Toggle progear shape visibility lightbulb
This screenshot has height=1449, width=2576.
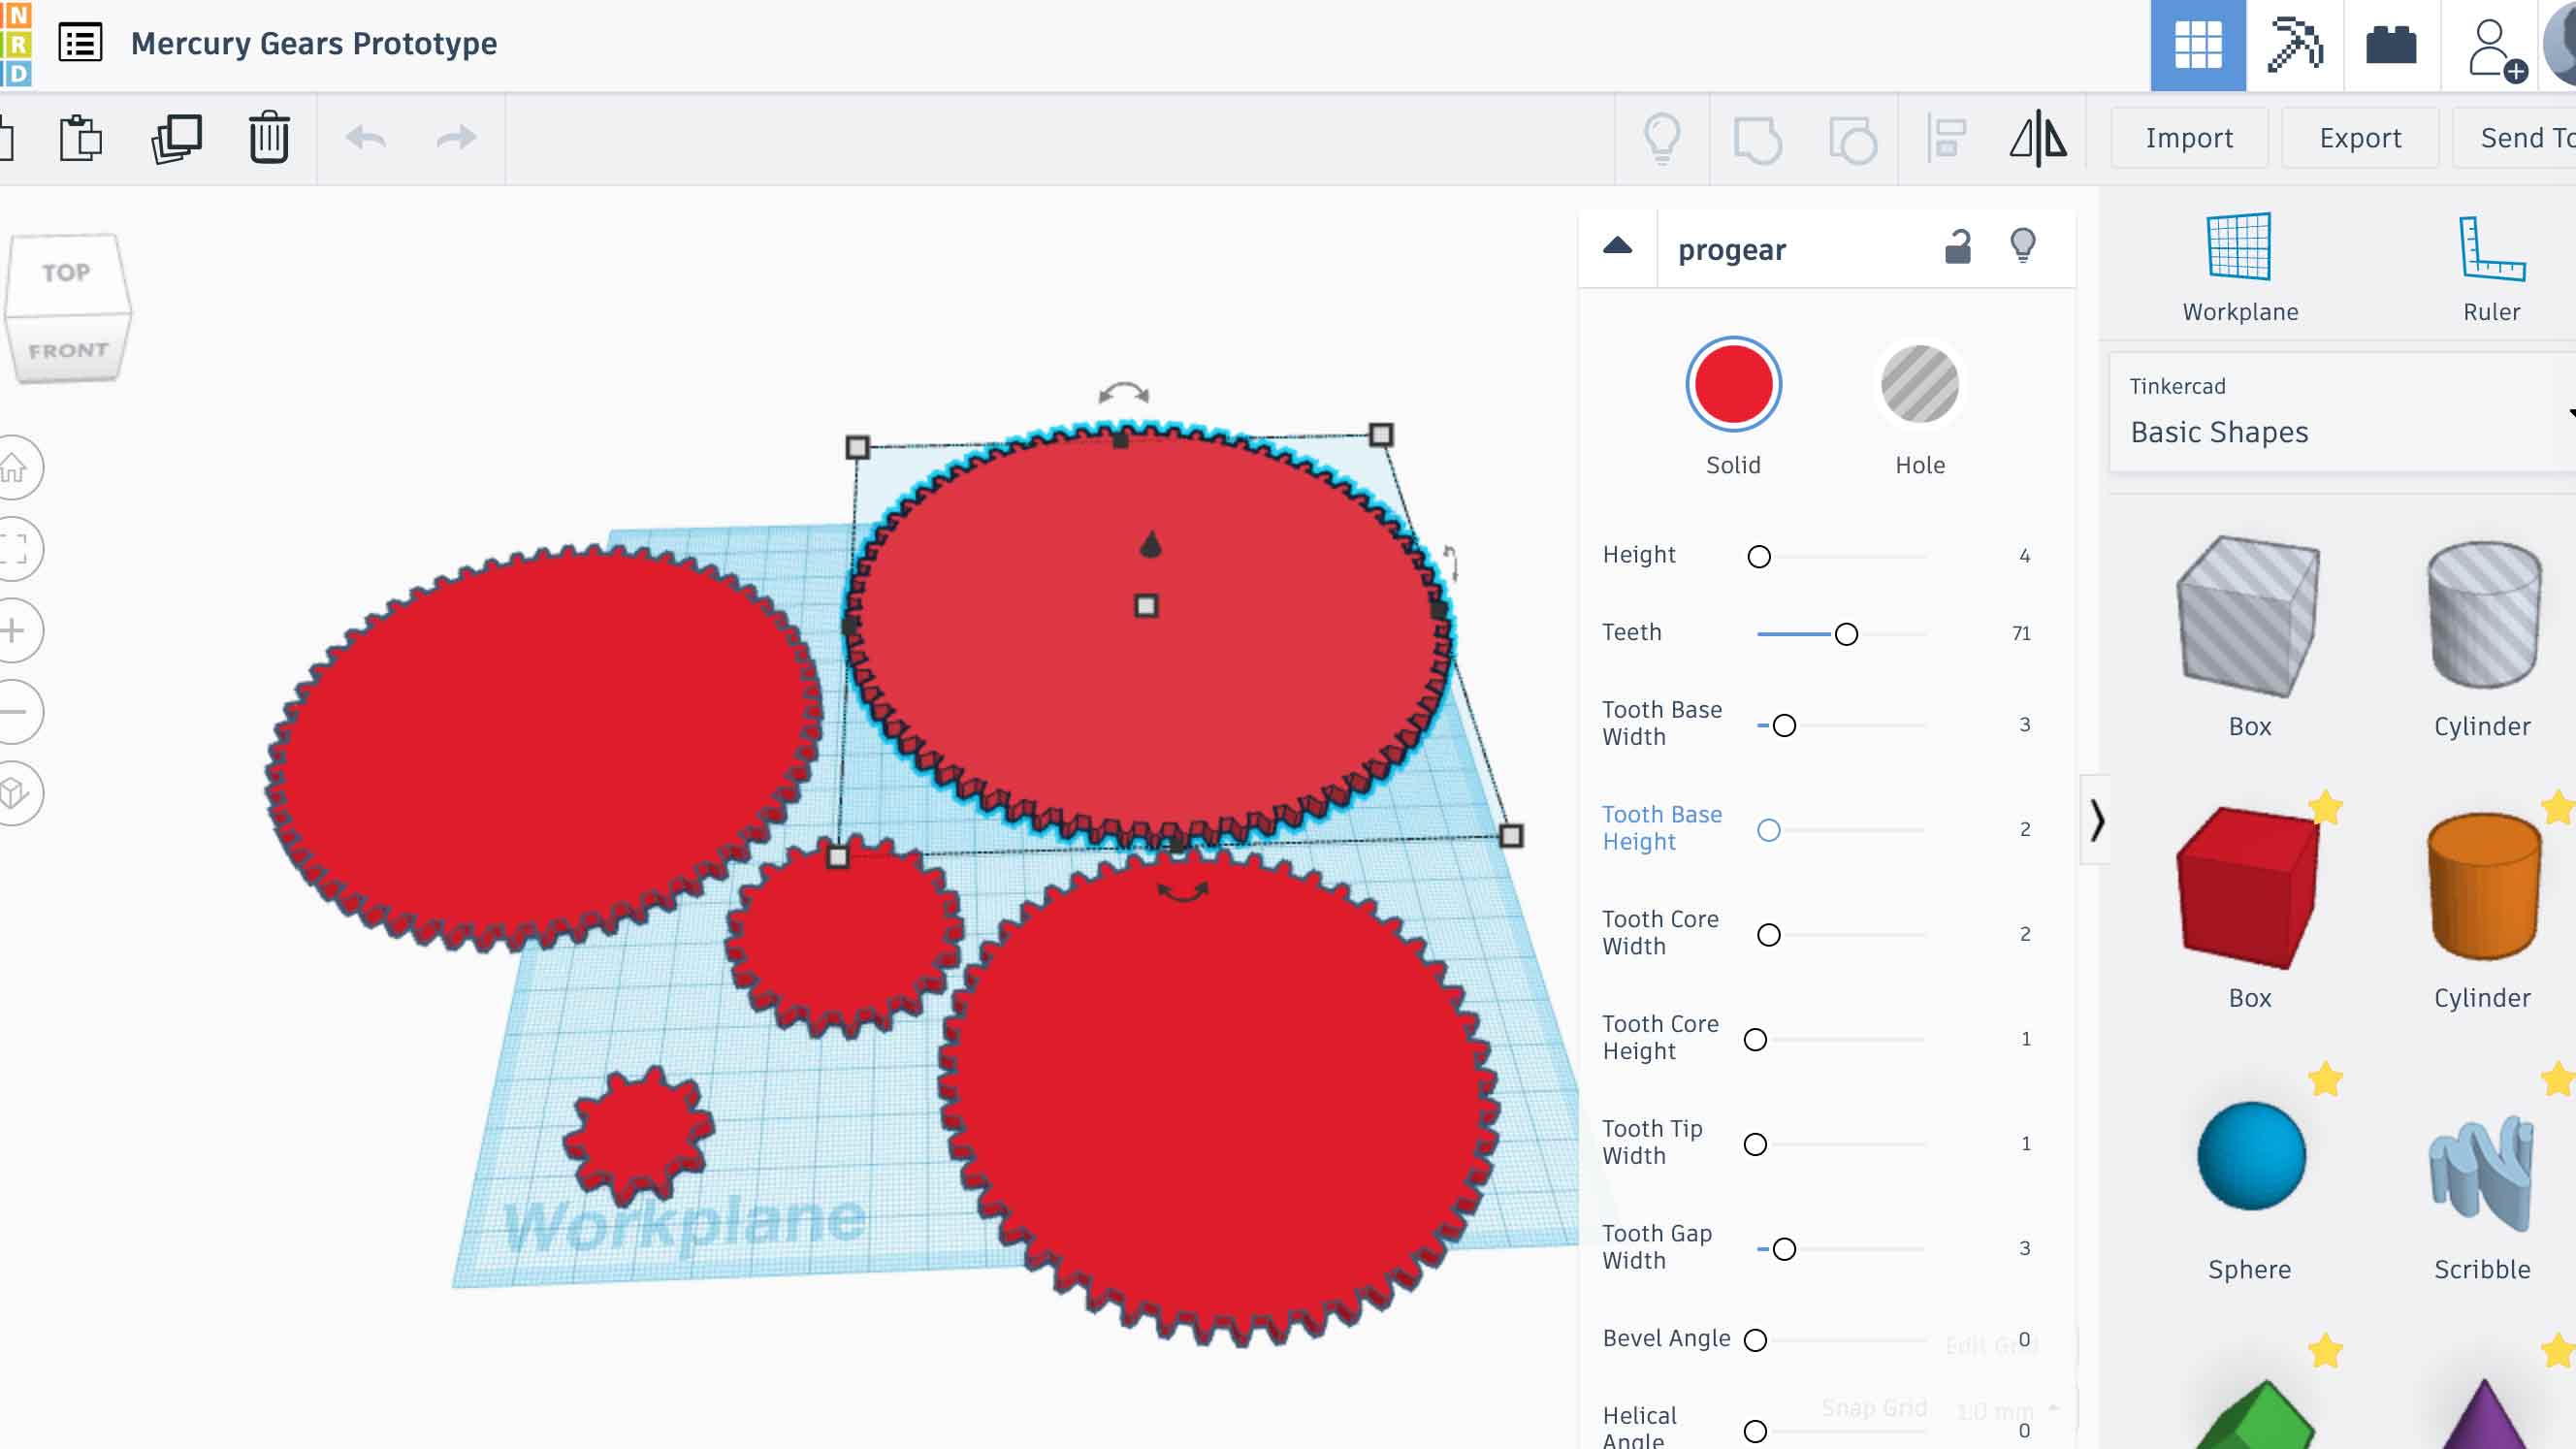pyautogui.click(x=2022, y=246)
